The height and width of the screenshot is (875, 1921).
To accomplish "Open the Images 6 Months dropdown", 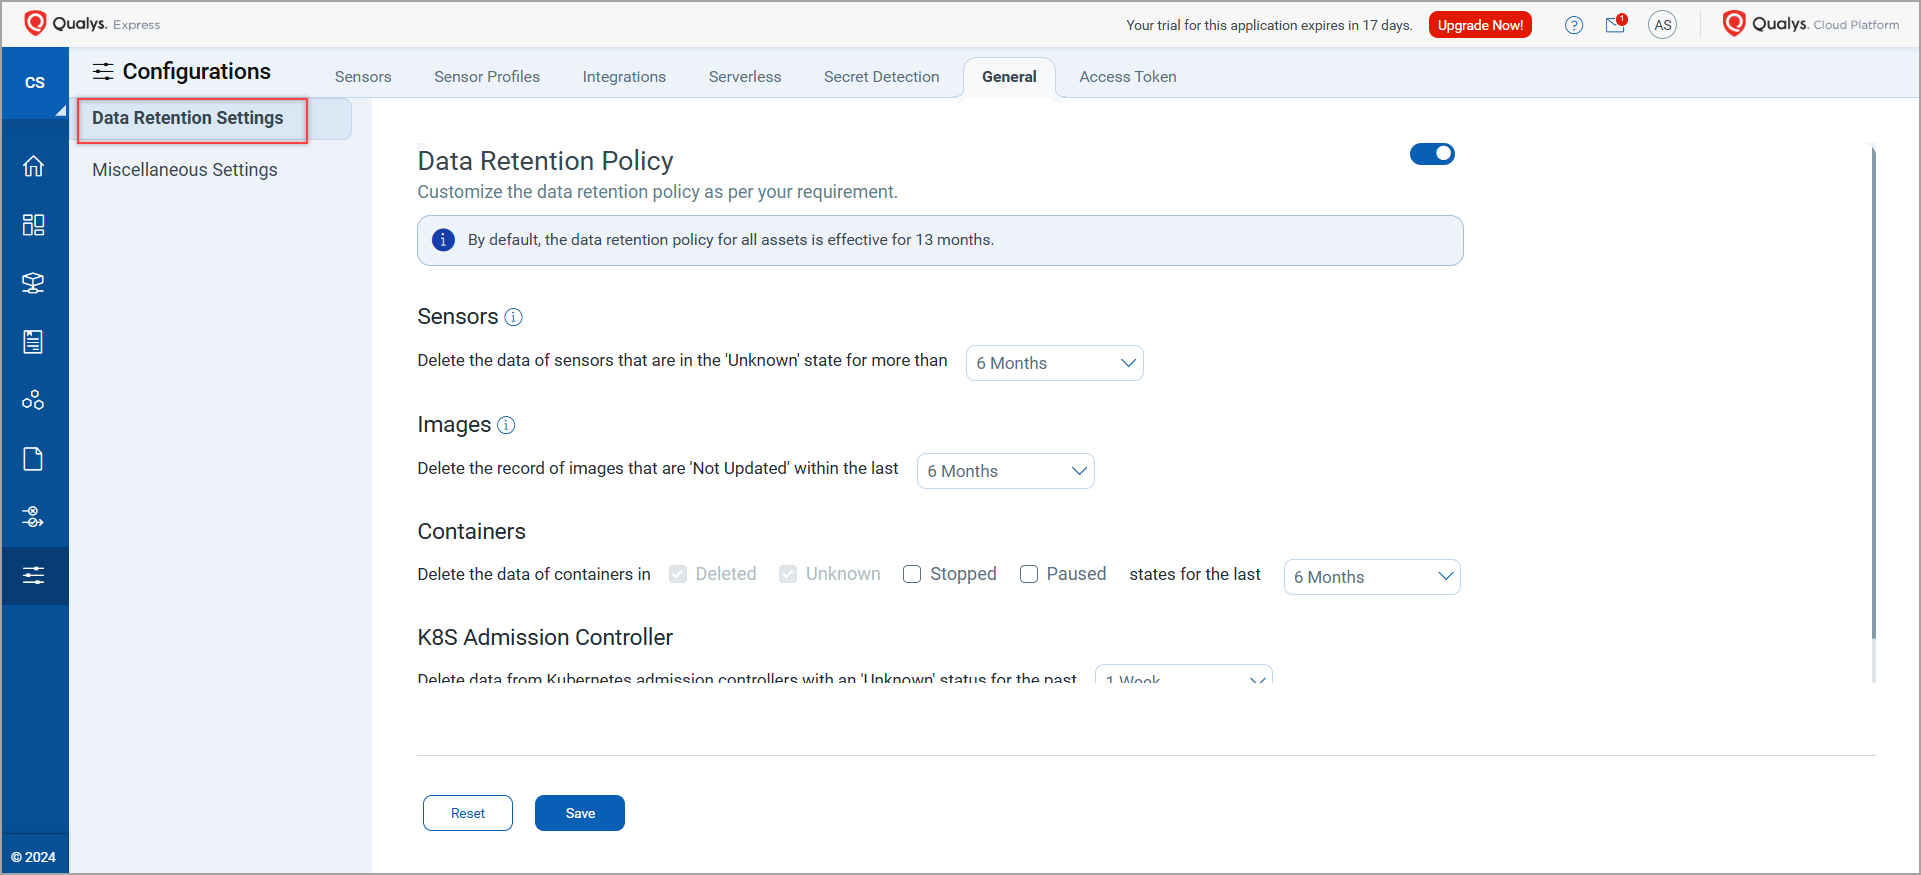I will pos(1006,471).
